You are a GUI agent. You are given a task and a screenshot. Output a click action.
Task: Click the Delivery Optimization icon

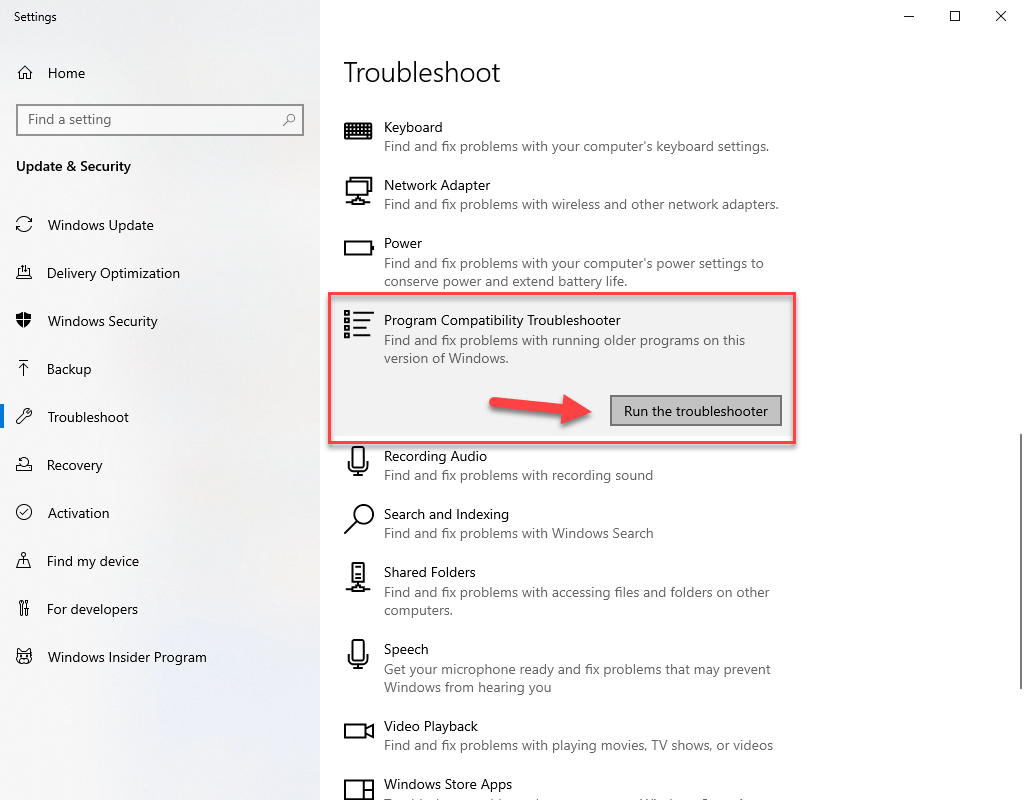pos(24,273)
